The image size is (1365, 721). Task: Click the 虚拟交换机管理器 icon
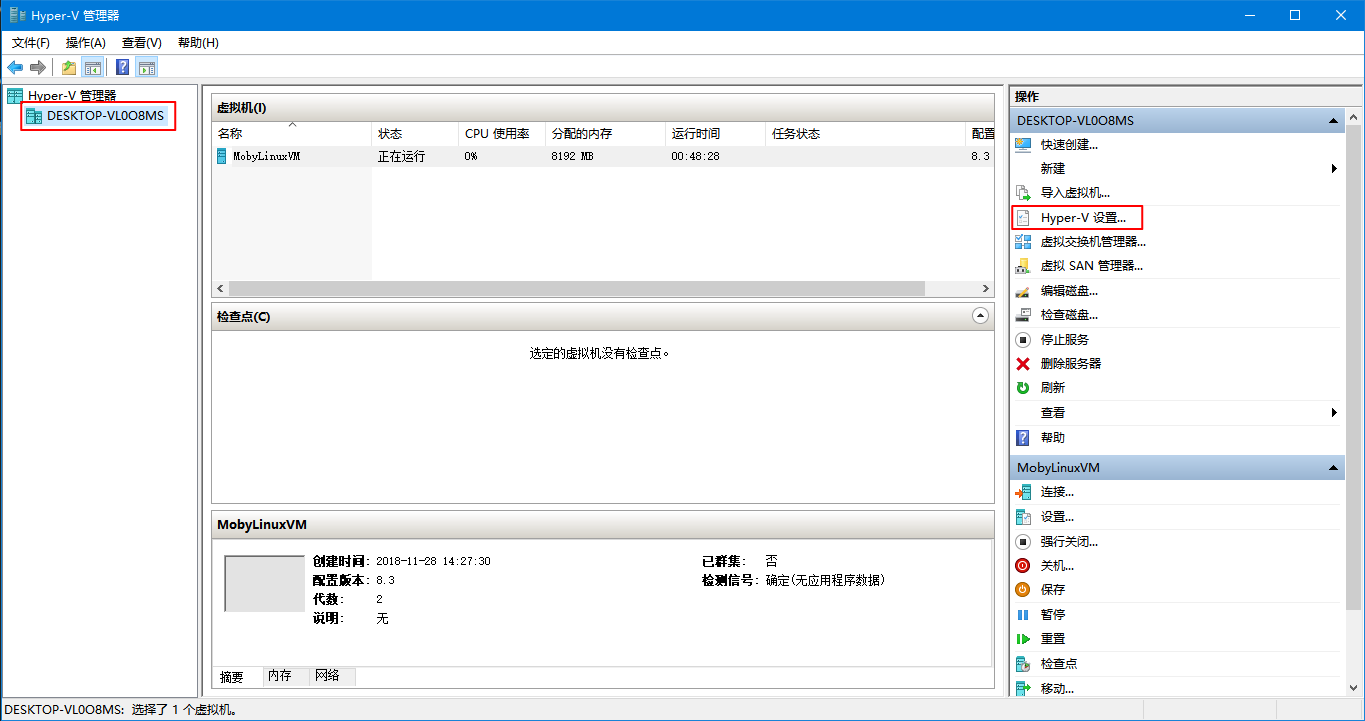(x=1023, y=241)
